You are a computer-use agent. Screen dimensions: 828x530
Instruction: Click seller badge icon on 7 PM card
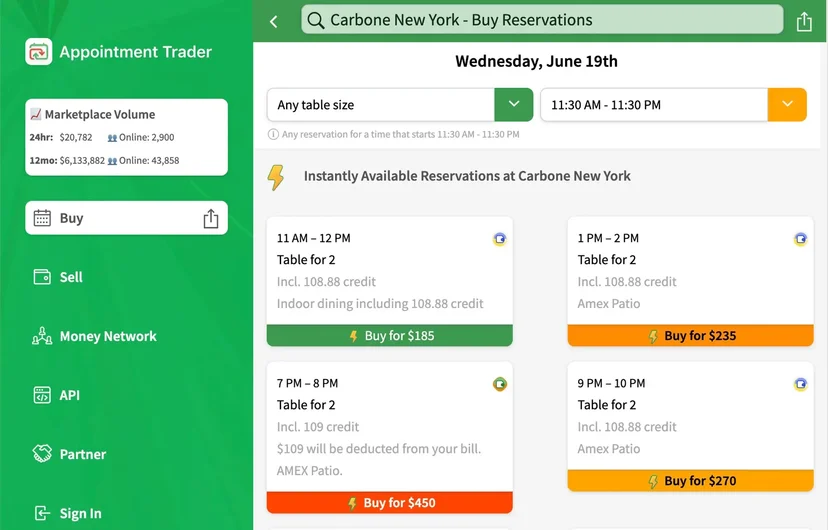point(500,384)
